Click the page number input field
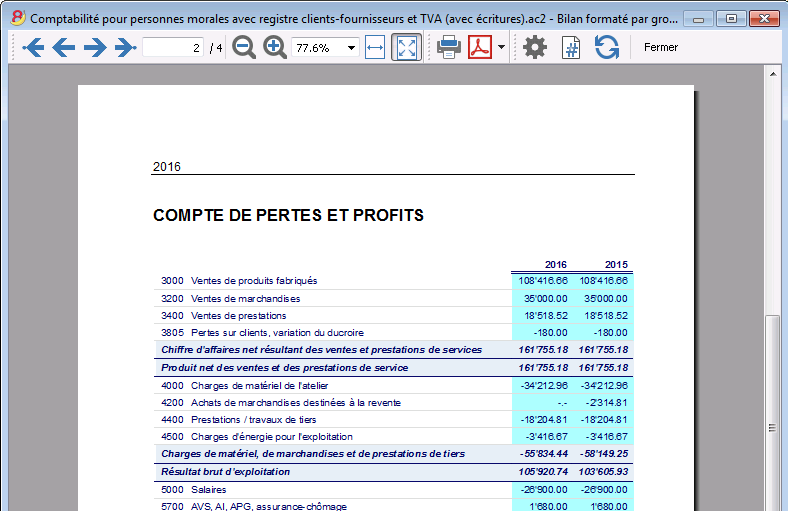The width and height of the screenshot is (788, 511). point(173,48)
